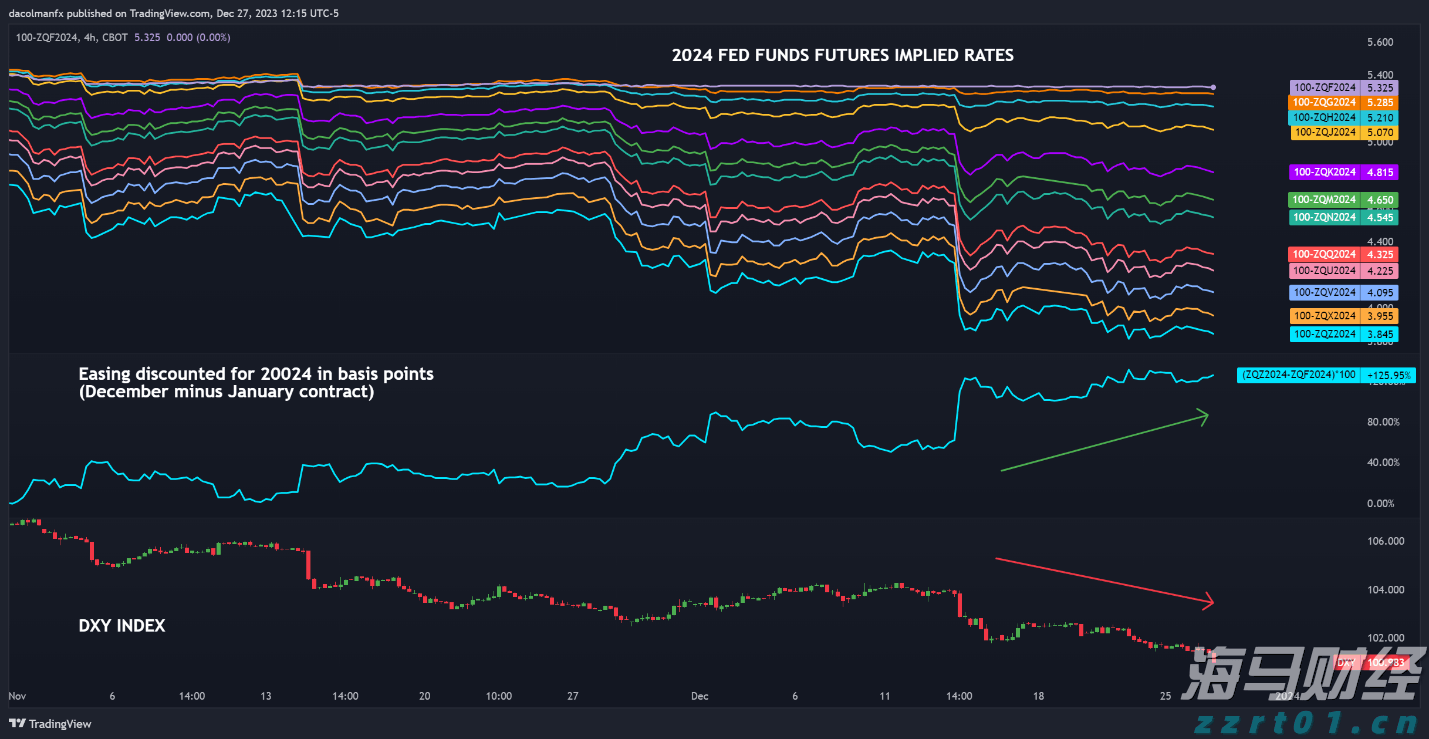Select the red 100-ZQQ2024 label

click(x=1345, y=254)
